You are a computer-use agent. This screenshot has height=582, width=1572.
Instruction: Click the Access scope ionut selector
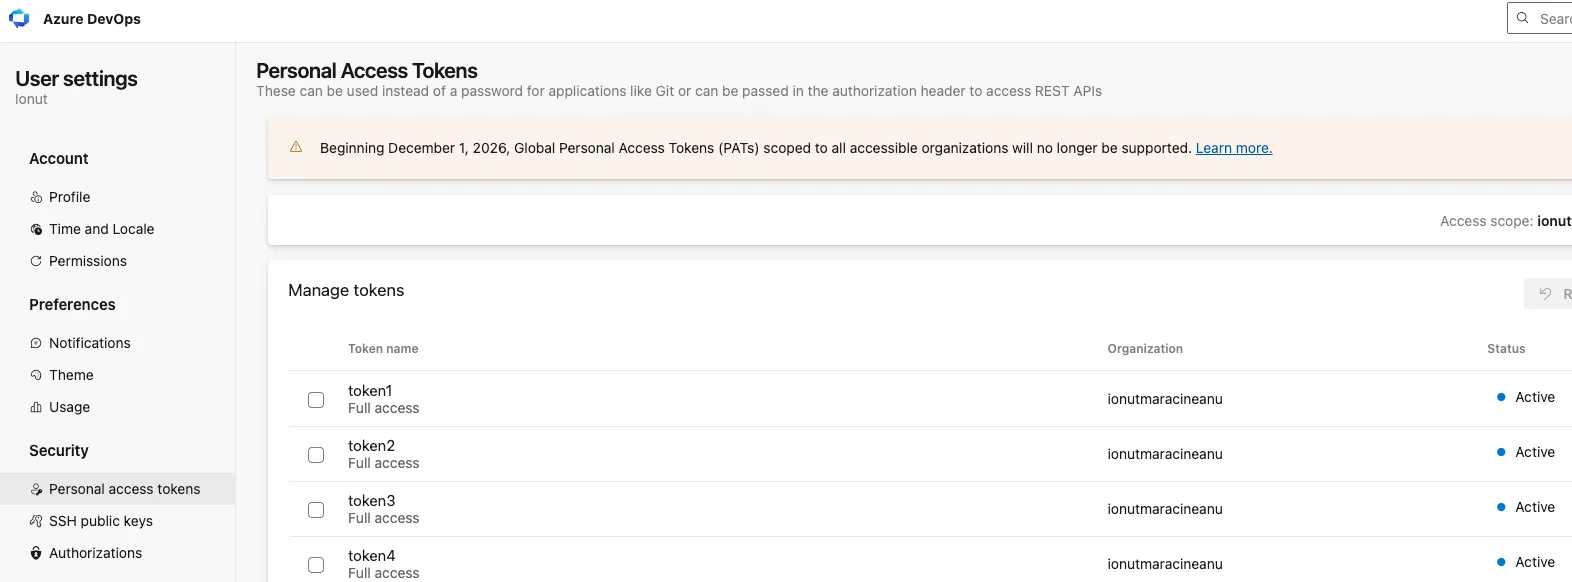coord(1505,221)
